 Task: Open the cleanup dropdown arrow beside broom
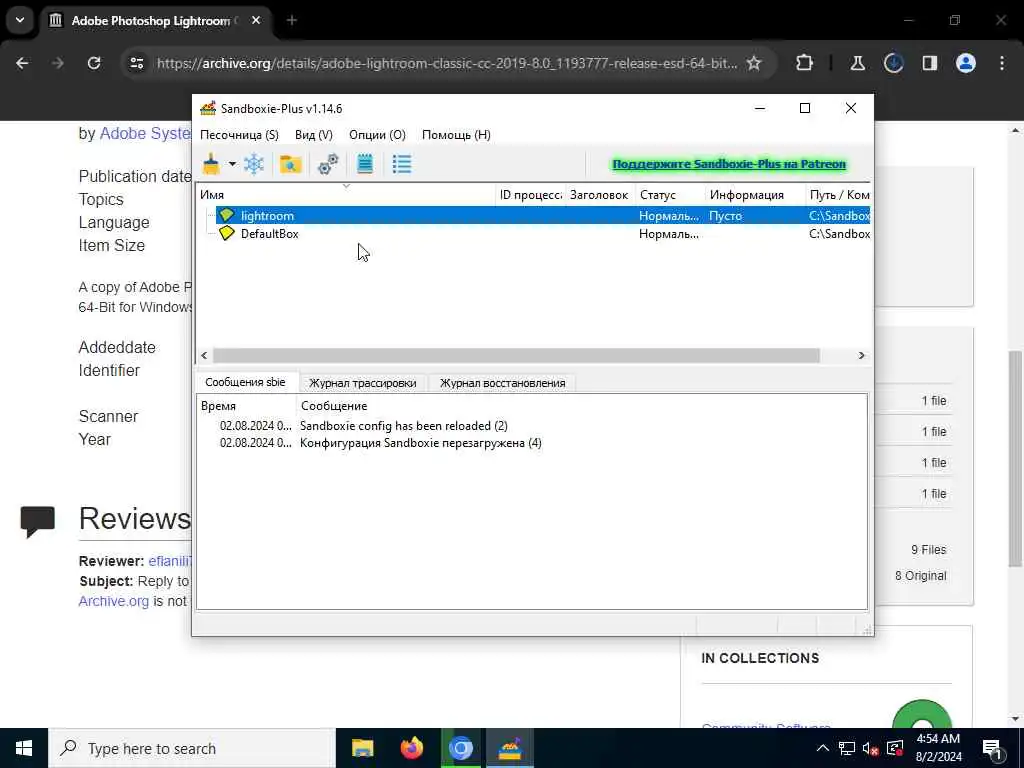[x=232, y=164]
